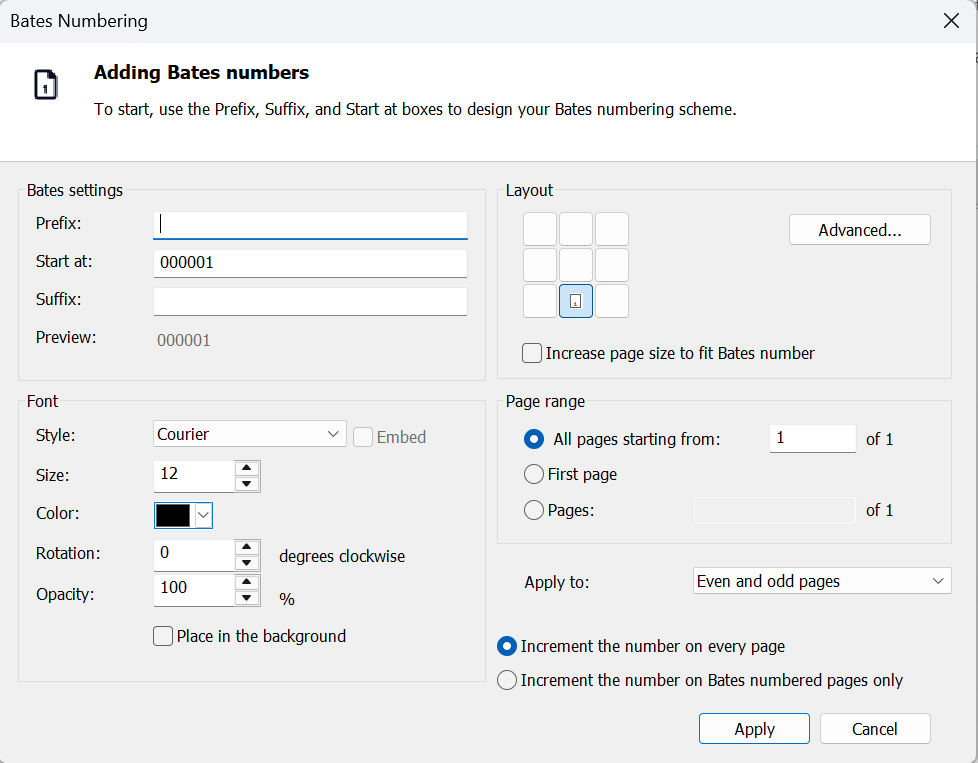The width and height of the screenshot is (978, 763).
Task: Click the disabled Pages range field
Action: (775, 510)
